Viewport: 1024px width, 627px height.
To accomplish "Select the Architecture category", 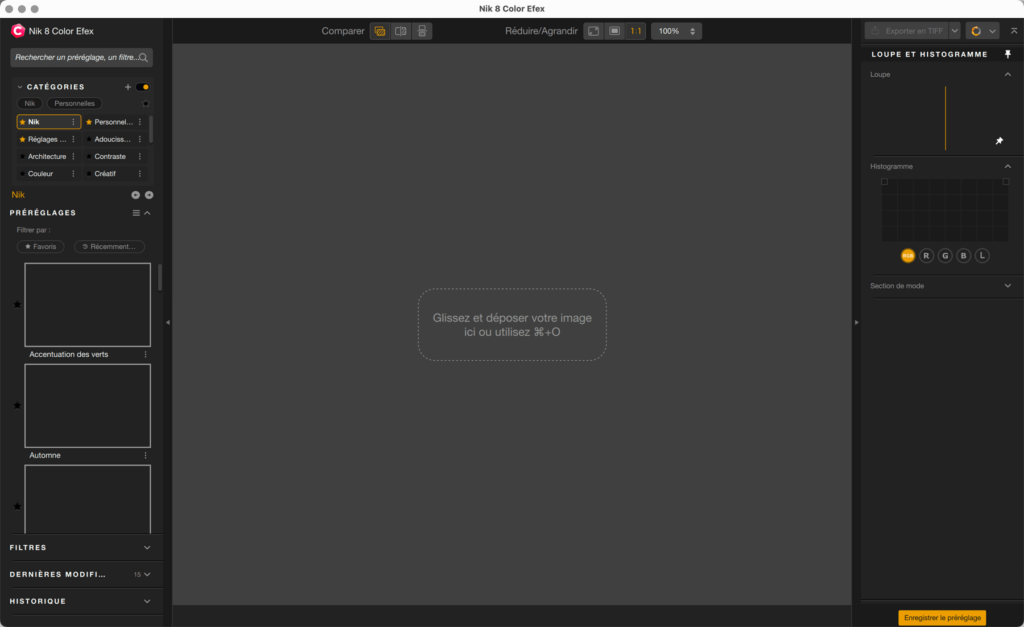I will pyautogui.click(x=46, y=156).
